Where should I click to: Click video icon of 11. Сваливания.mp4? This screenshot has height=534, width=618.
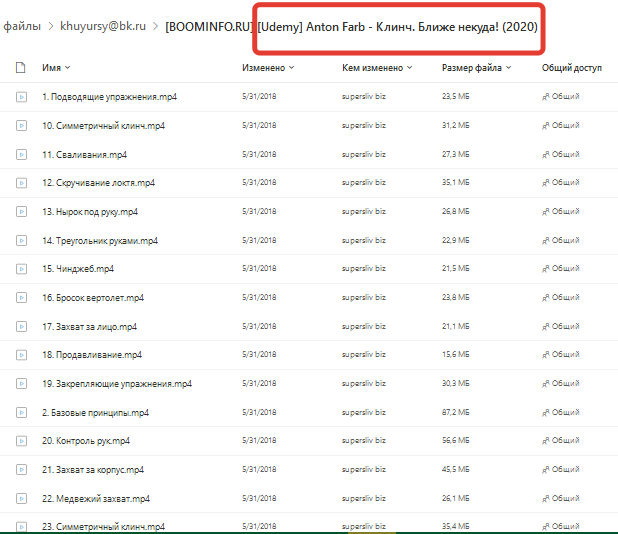point(21,154)
